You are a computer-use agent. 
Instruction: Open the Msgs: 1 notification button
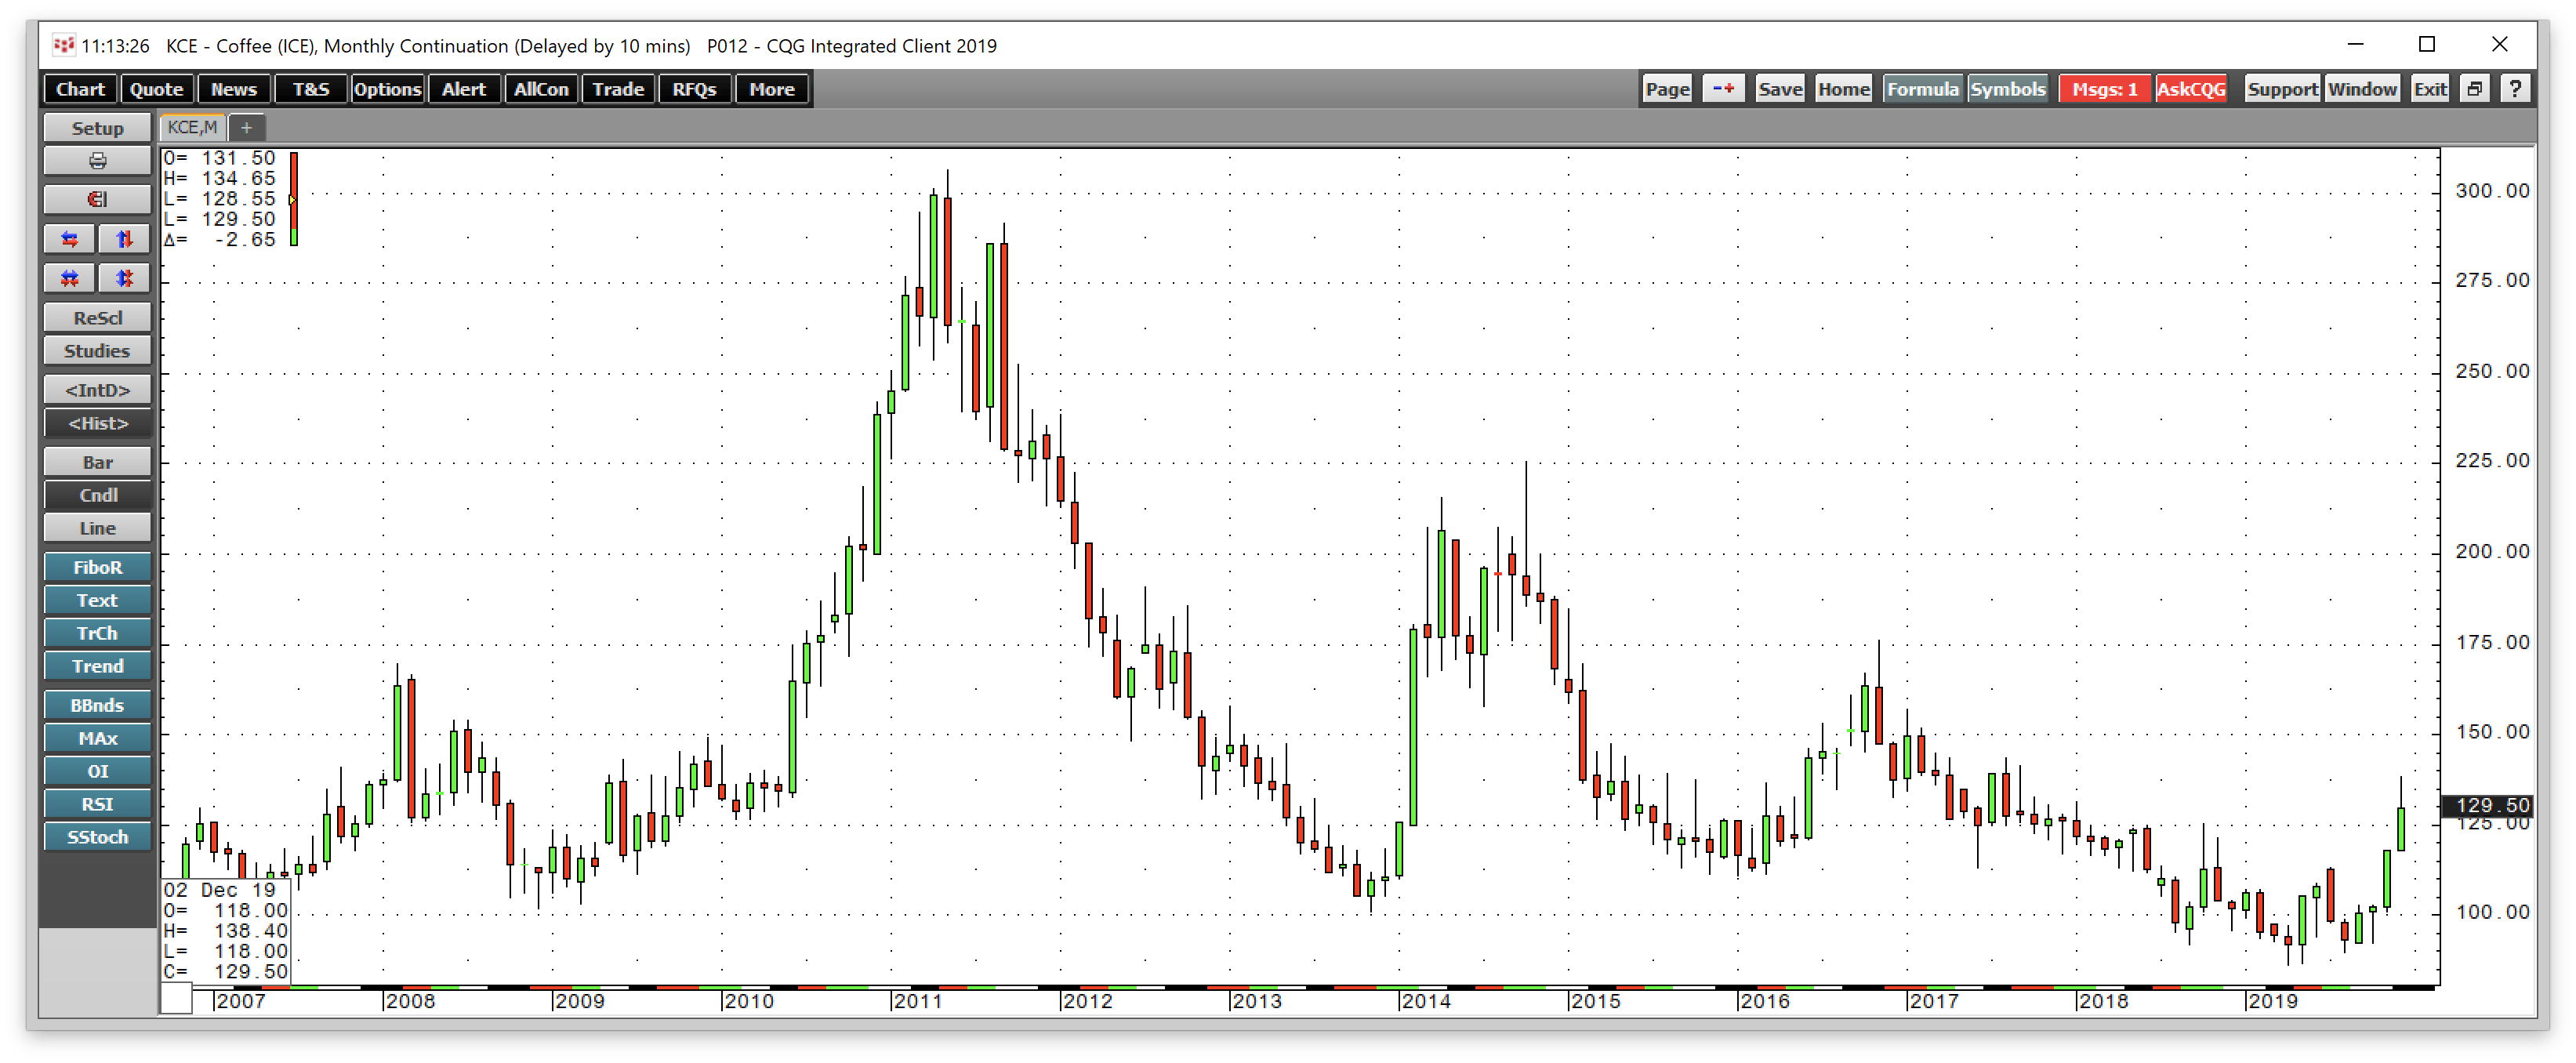2104,89
